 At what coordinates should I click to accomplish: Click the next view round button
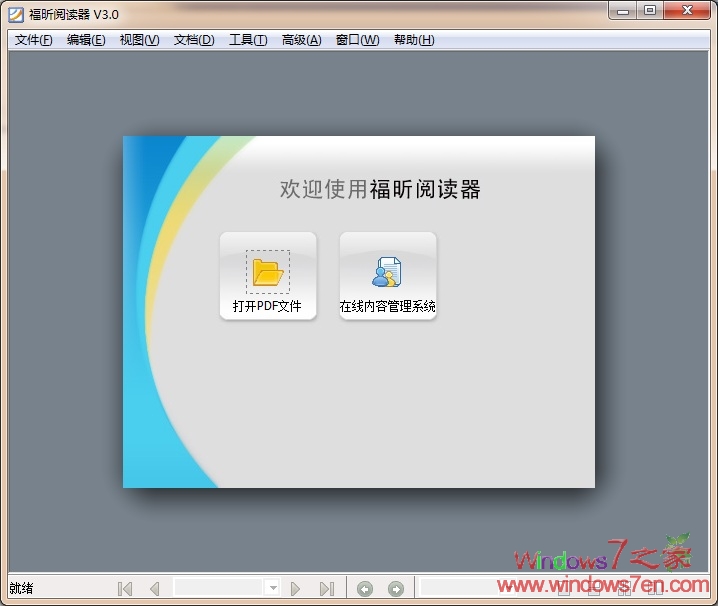click(396, 589)
